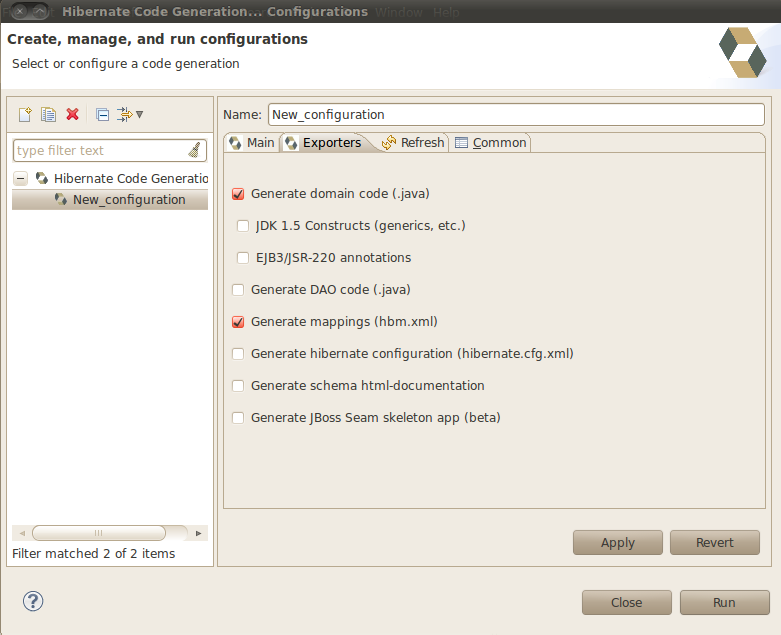Create a new launch configuration
781x635 pixels.
point(25,115)
